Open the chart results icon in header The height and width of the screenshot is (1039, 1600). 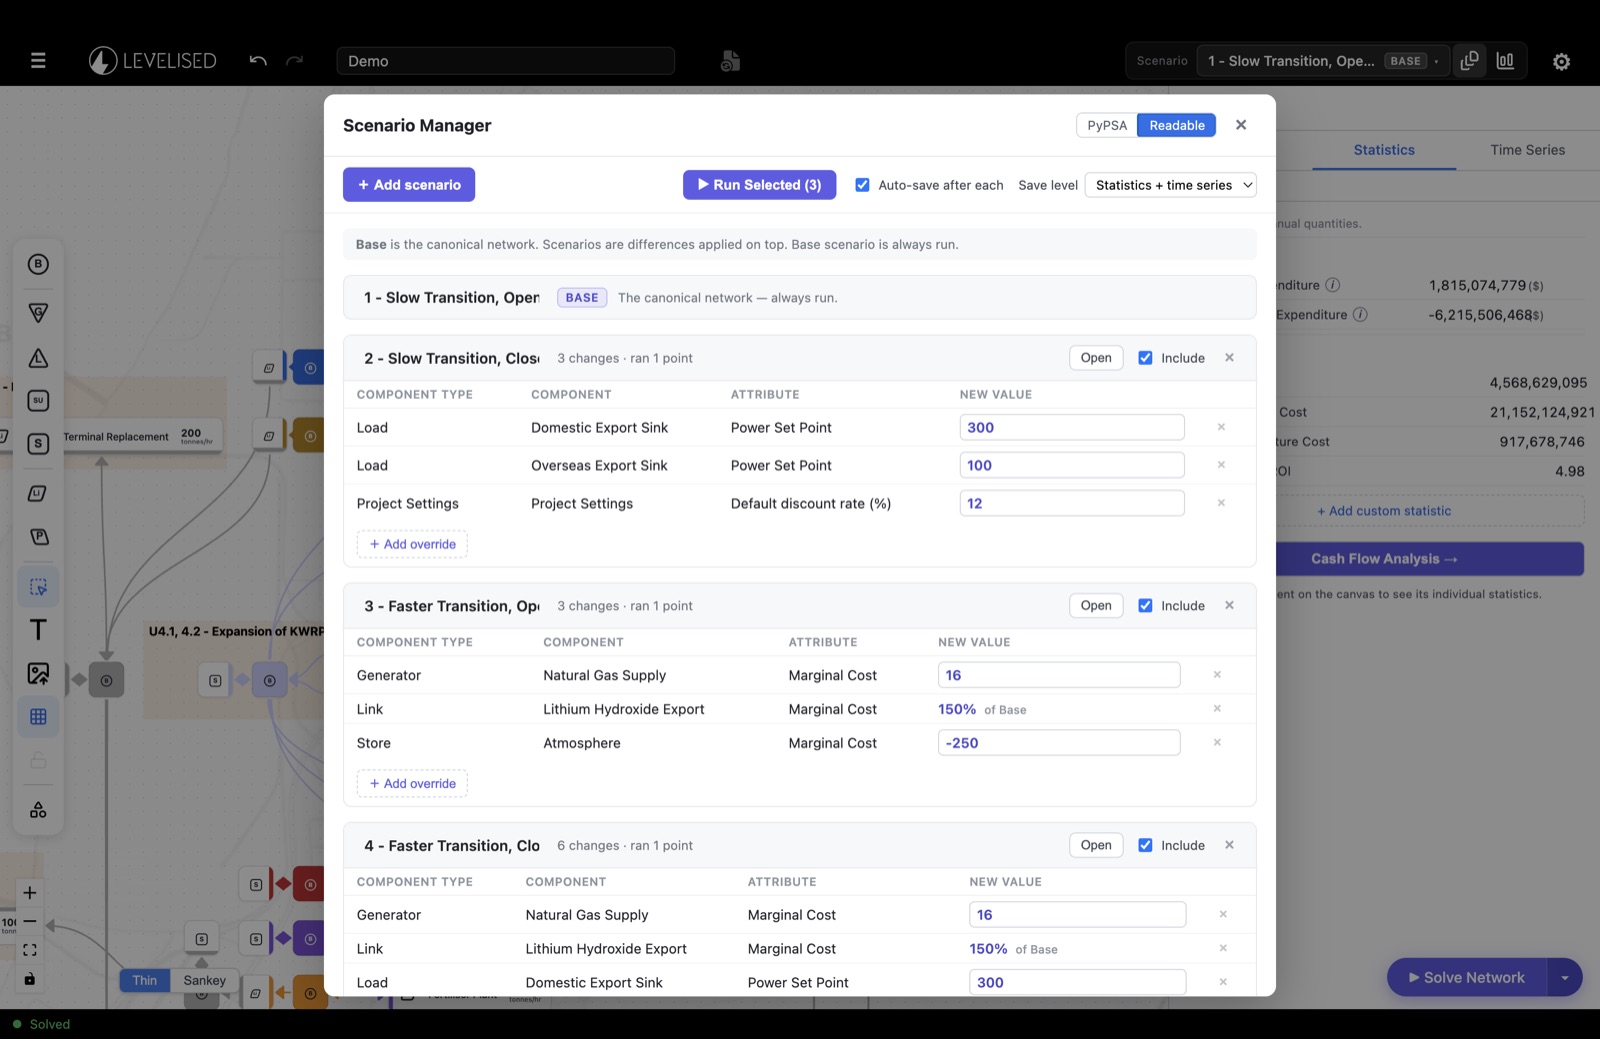(1505, 61)
